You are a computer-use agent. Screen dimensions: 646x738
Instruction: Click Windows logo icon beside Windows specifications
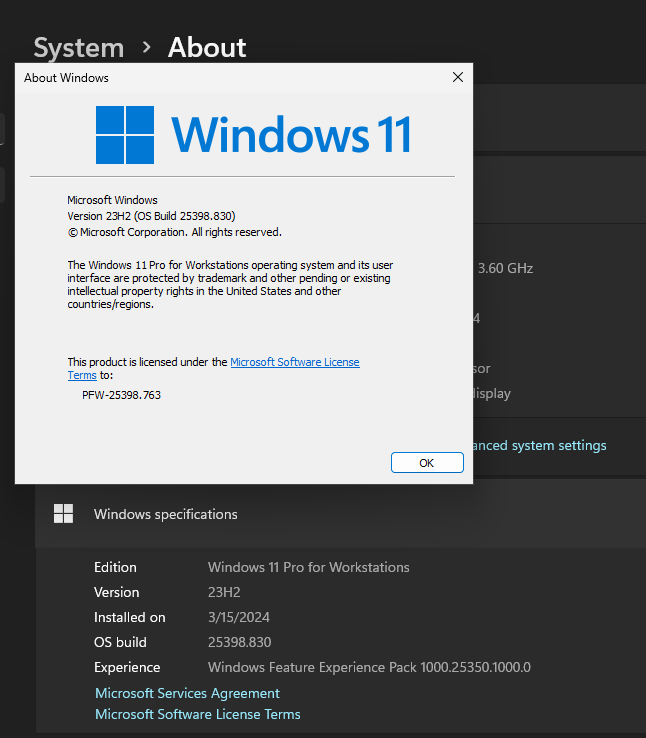63,513
